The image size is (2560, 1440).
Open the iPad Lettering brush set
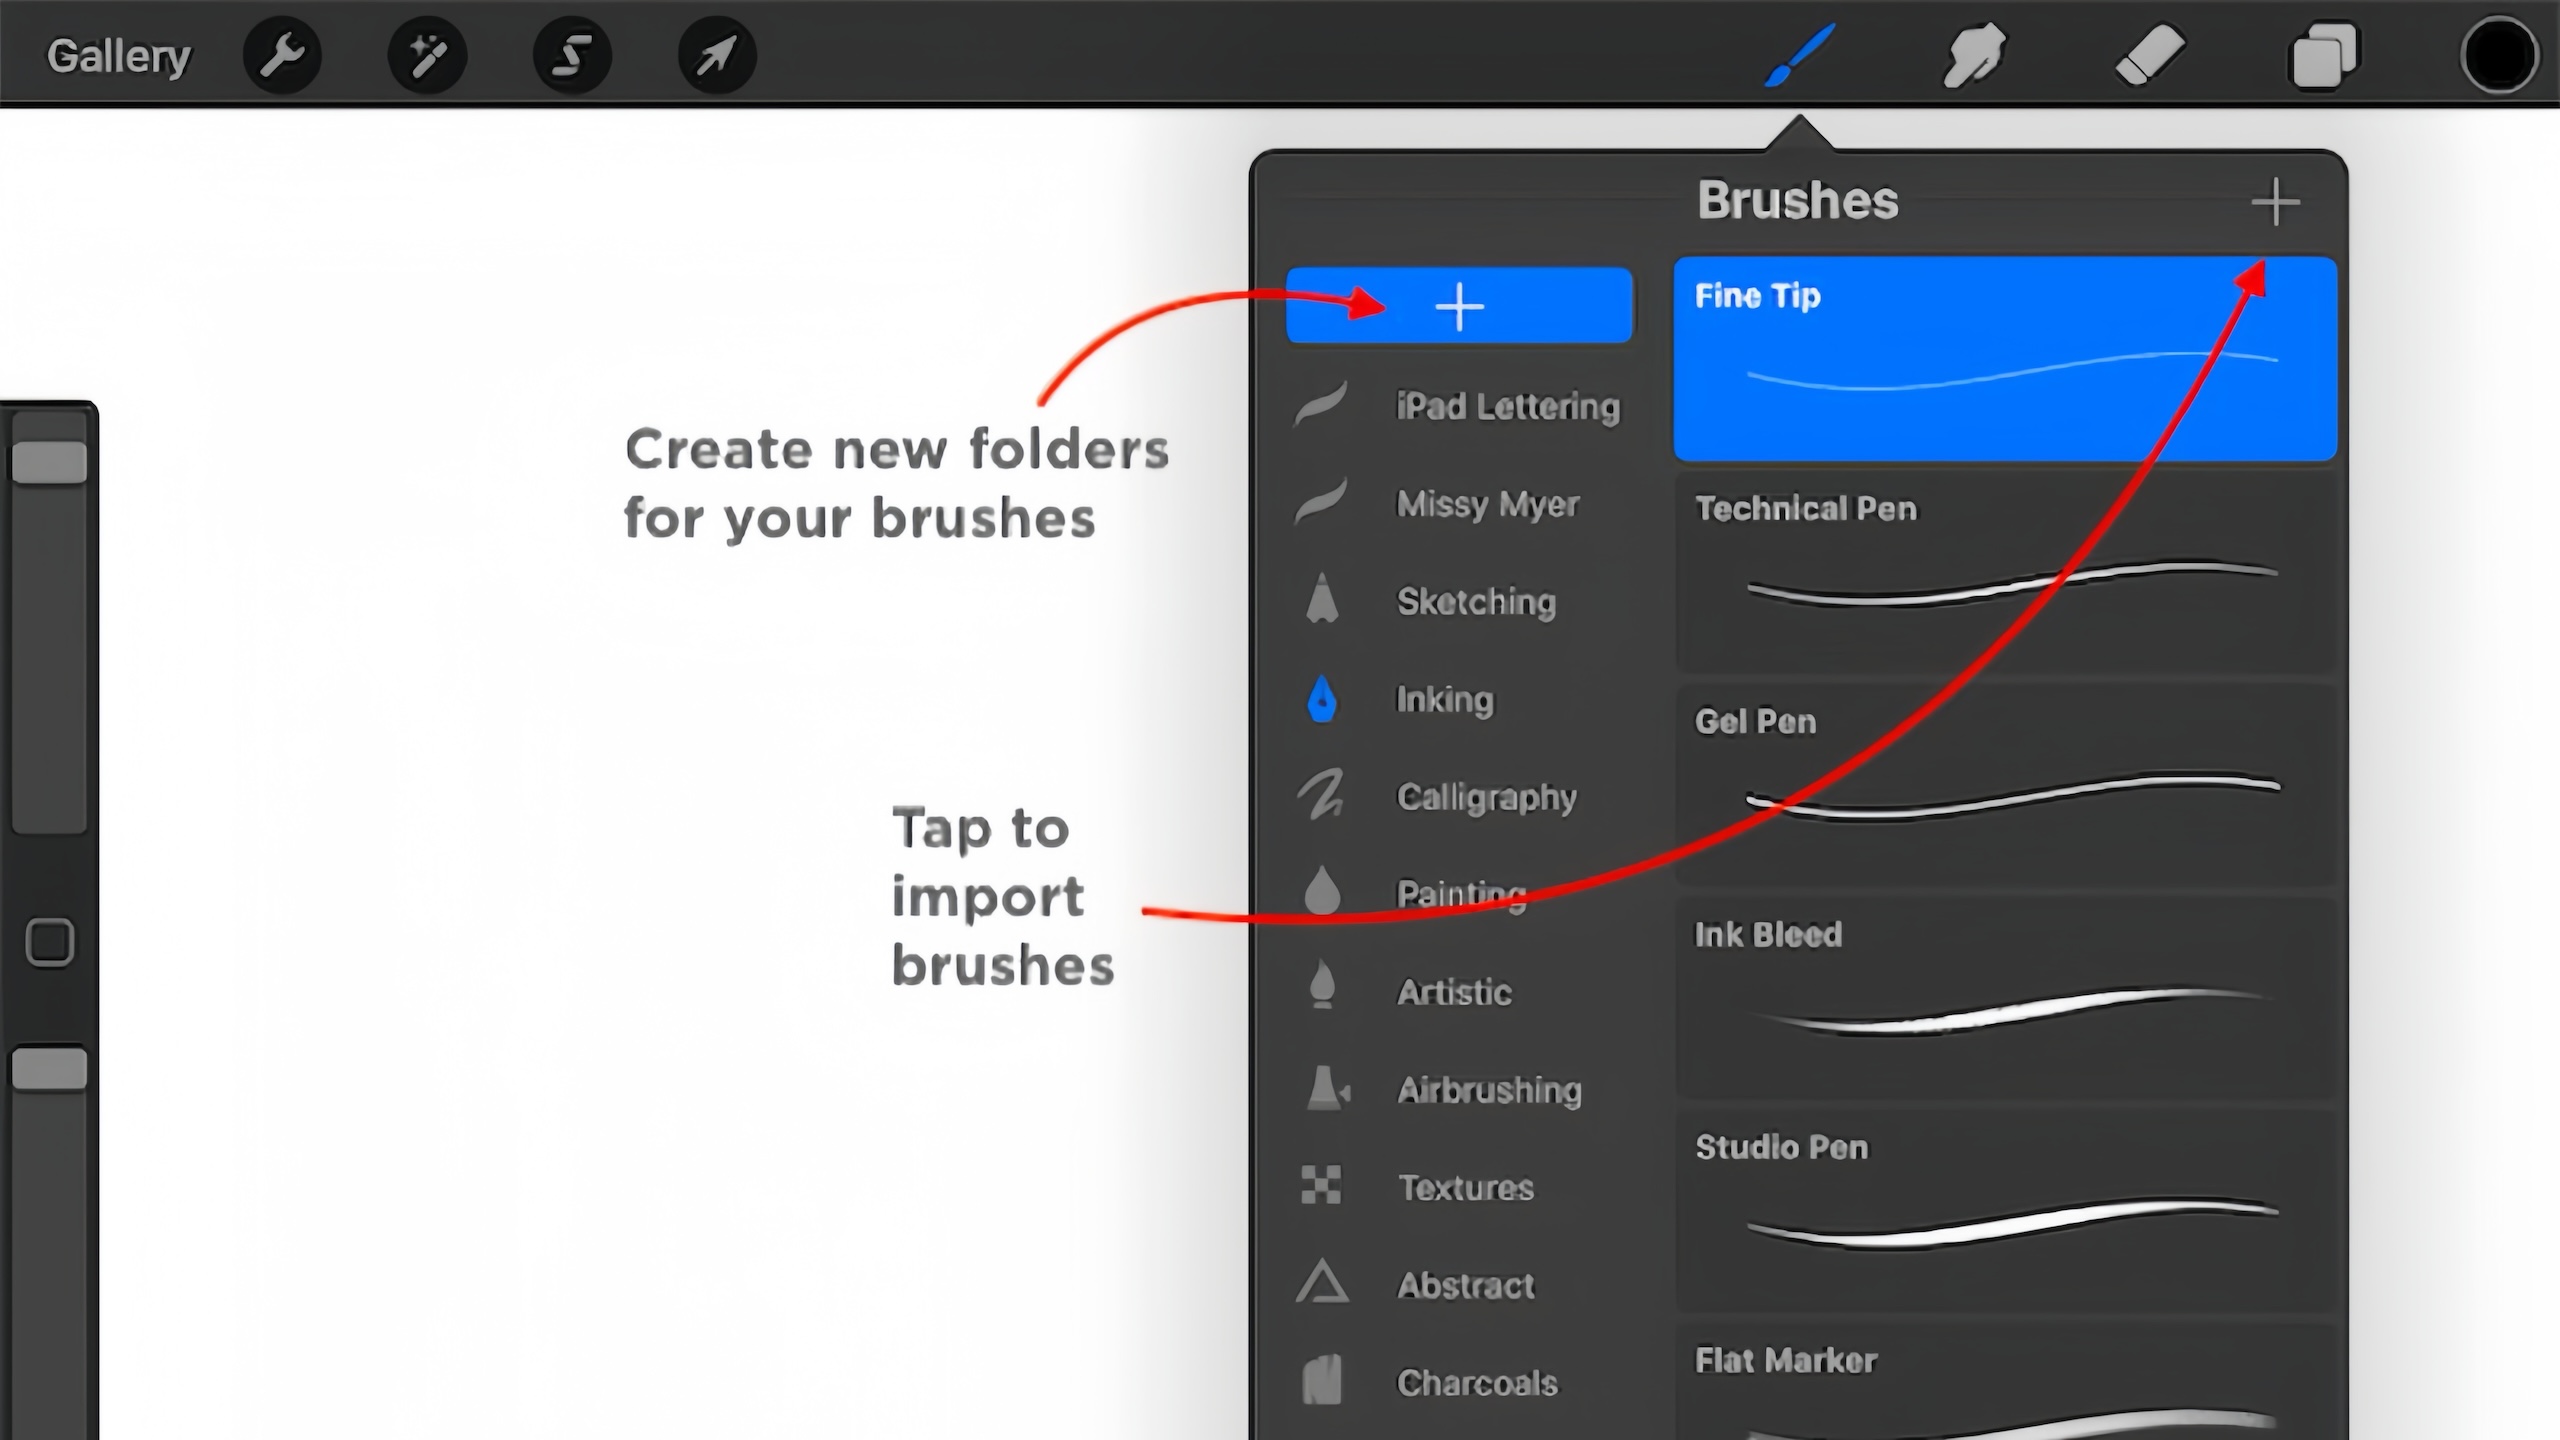click(x=1460, y=407)
